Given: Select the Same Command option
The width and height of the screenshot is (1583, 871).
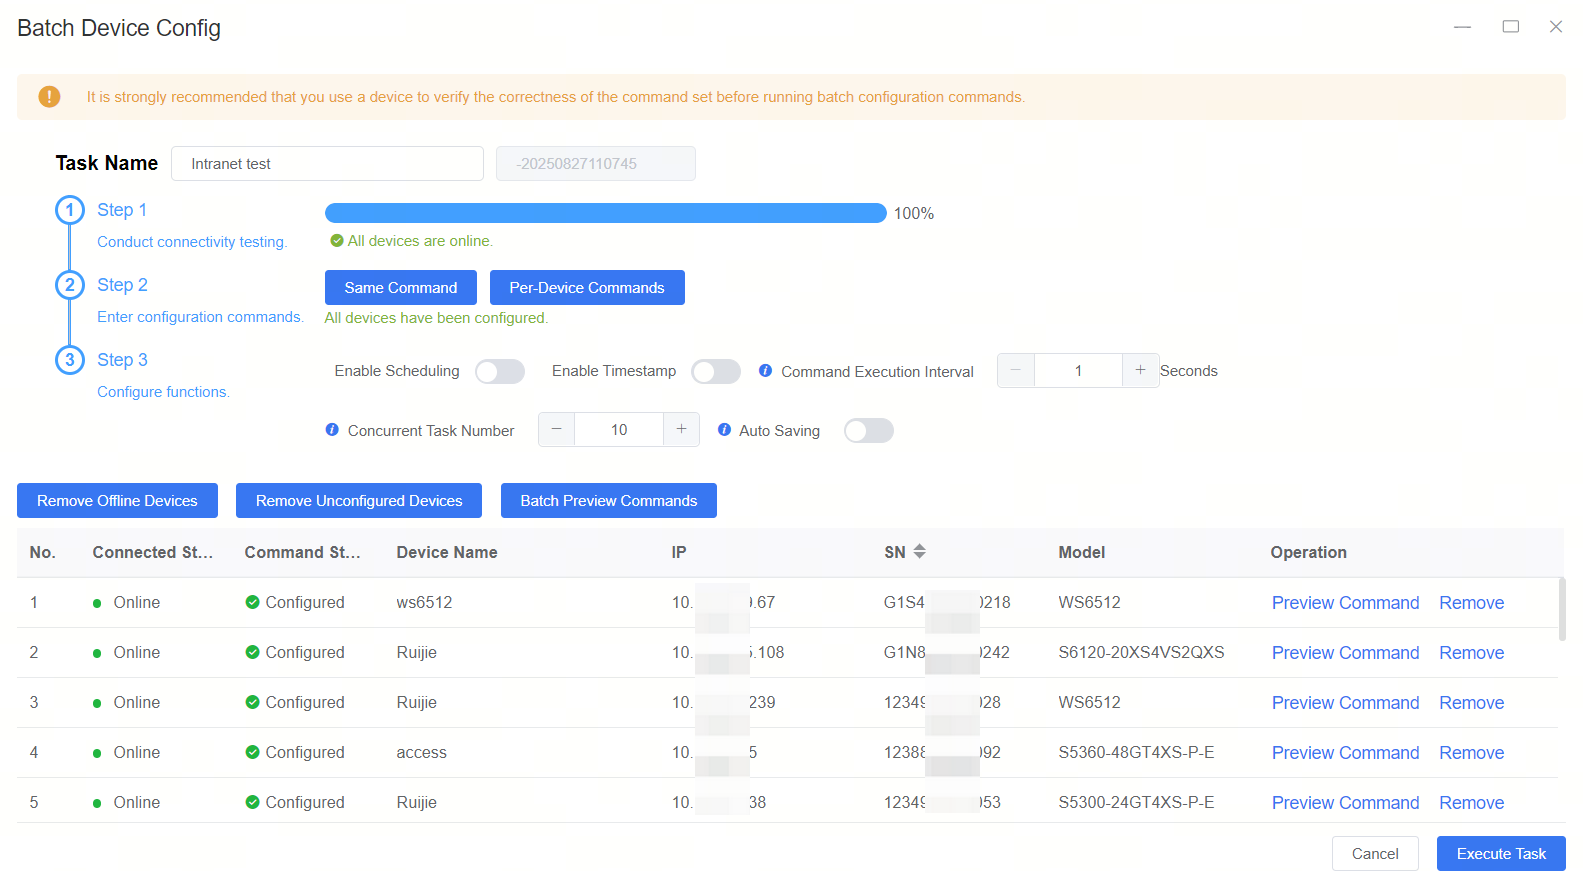Looking at the screenshot, I should pyautogui.click(x=401, y=288).
